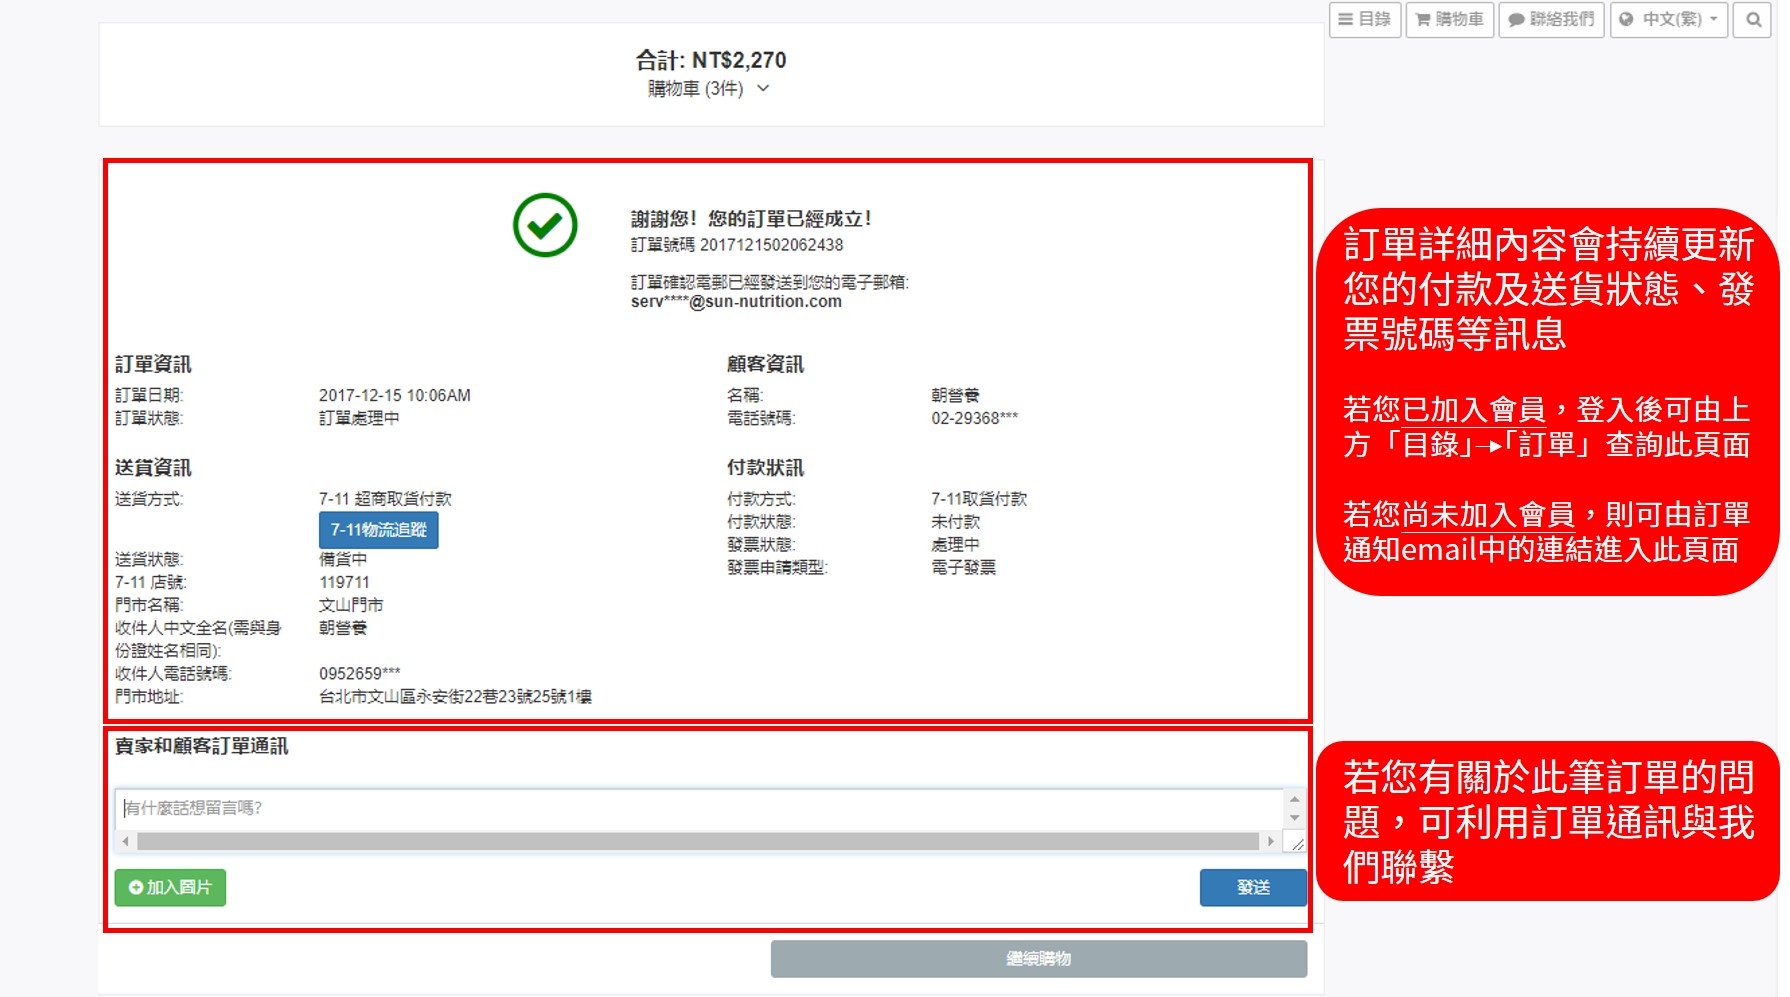Click the 賣家和顧客訂單通訊 heading

pyautogui.click(x=202, y=746)
